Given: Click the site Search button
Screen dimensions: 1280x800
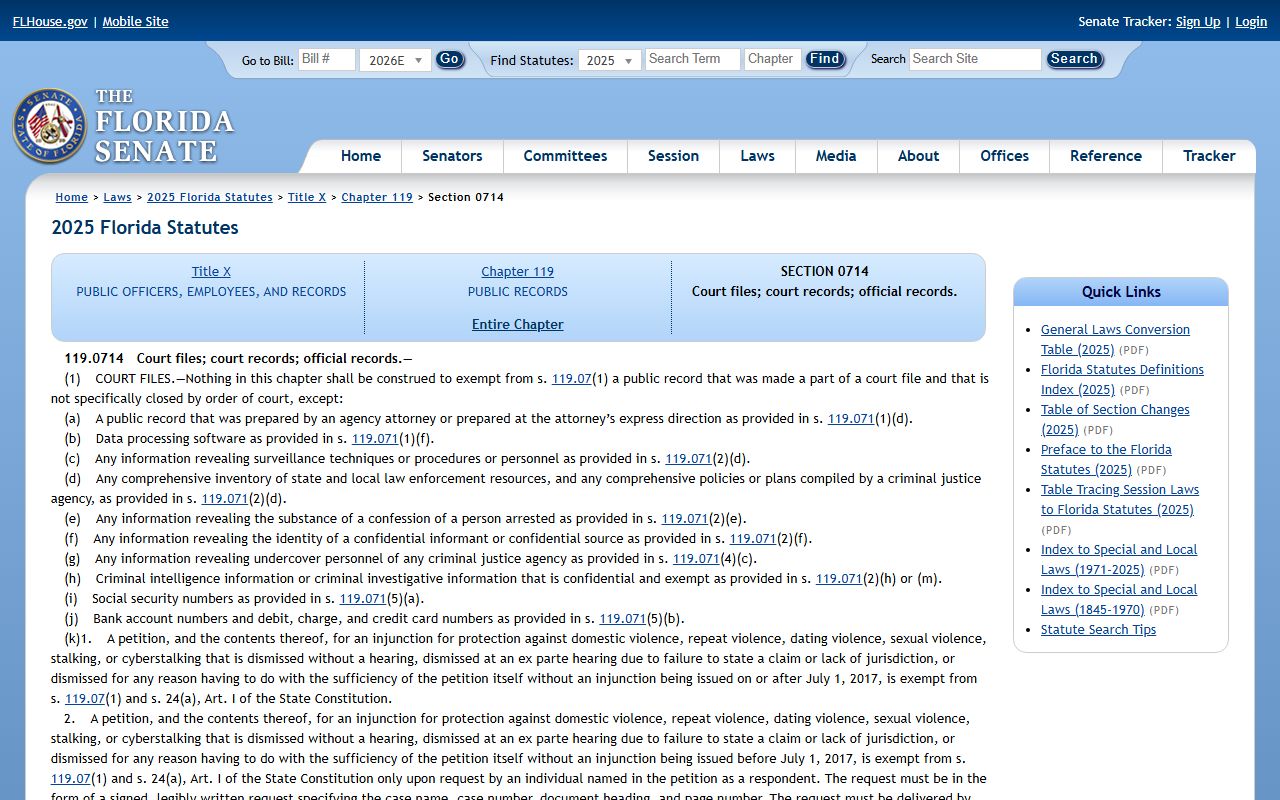Looking at the screenshot, I should click(x=1074, y=59).
